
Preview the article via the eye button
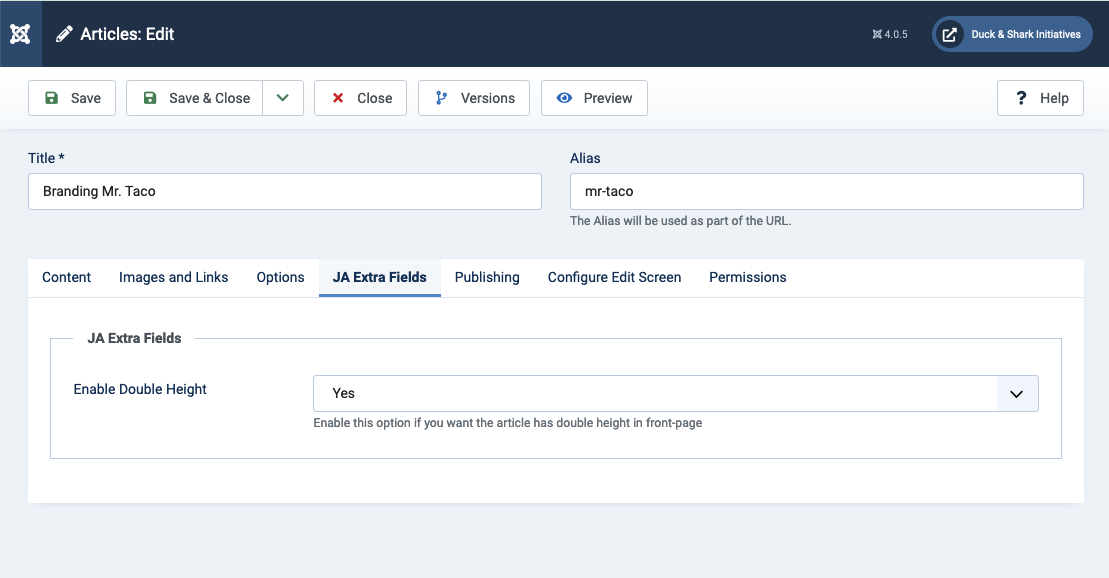(x=594, y=98)
